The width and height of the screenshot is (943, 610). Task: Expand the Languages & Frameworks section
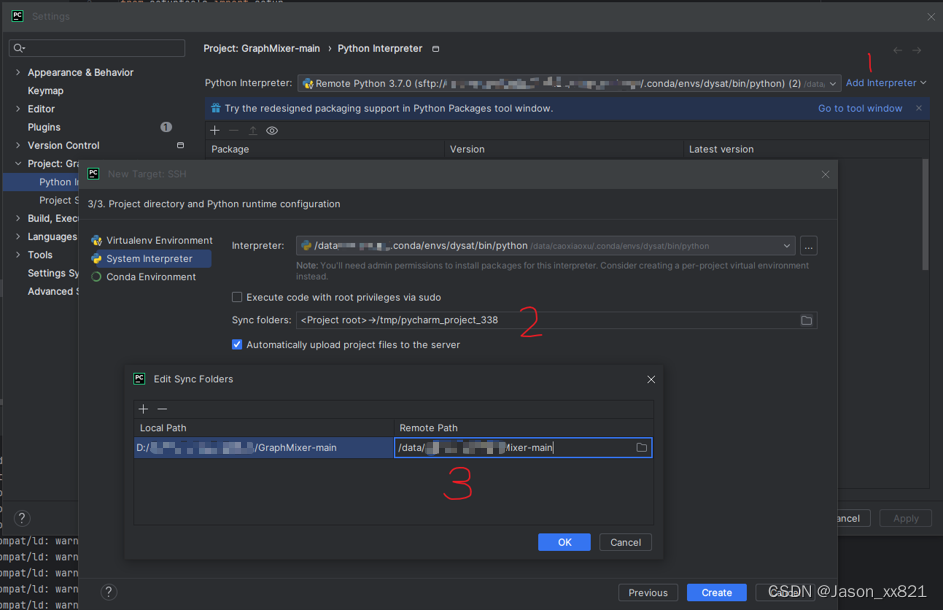[18, 236]
